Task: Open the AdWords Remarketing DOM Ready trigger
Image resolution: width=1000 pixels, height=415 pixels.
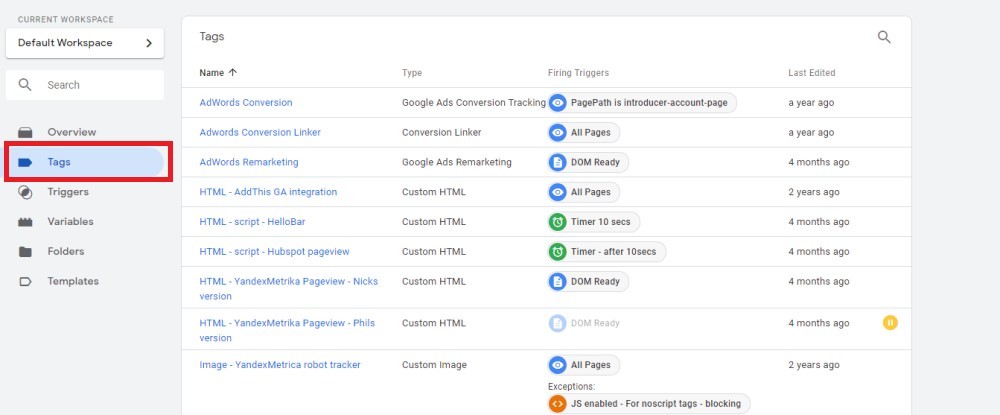Action: (588, 162)
